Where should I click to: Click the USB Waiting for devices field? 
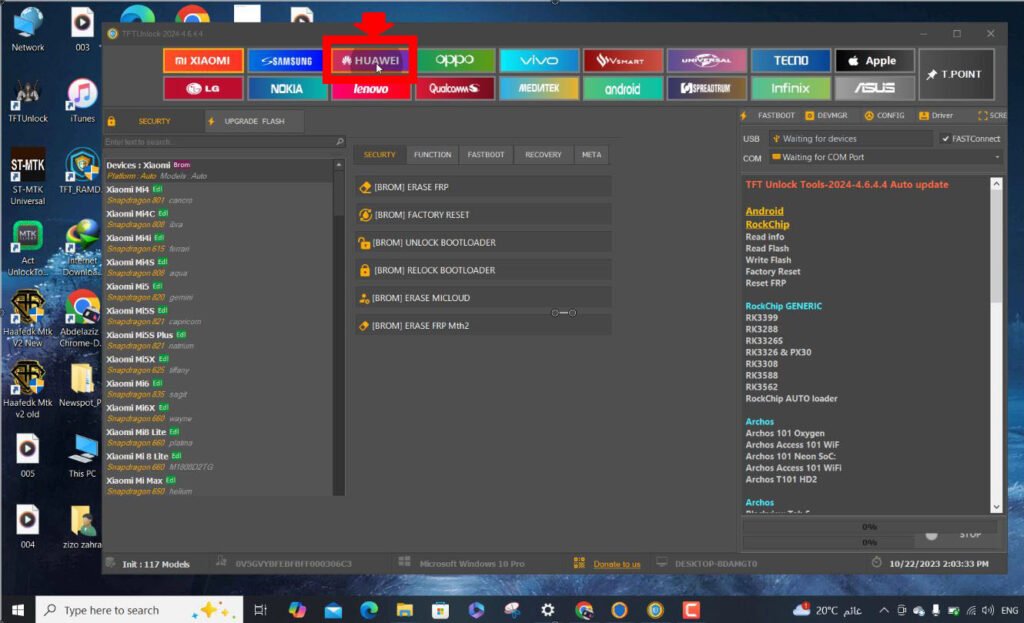click(x=851, y=139)
